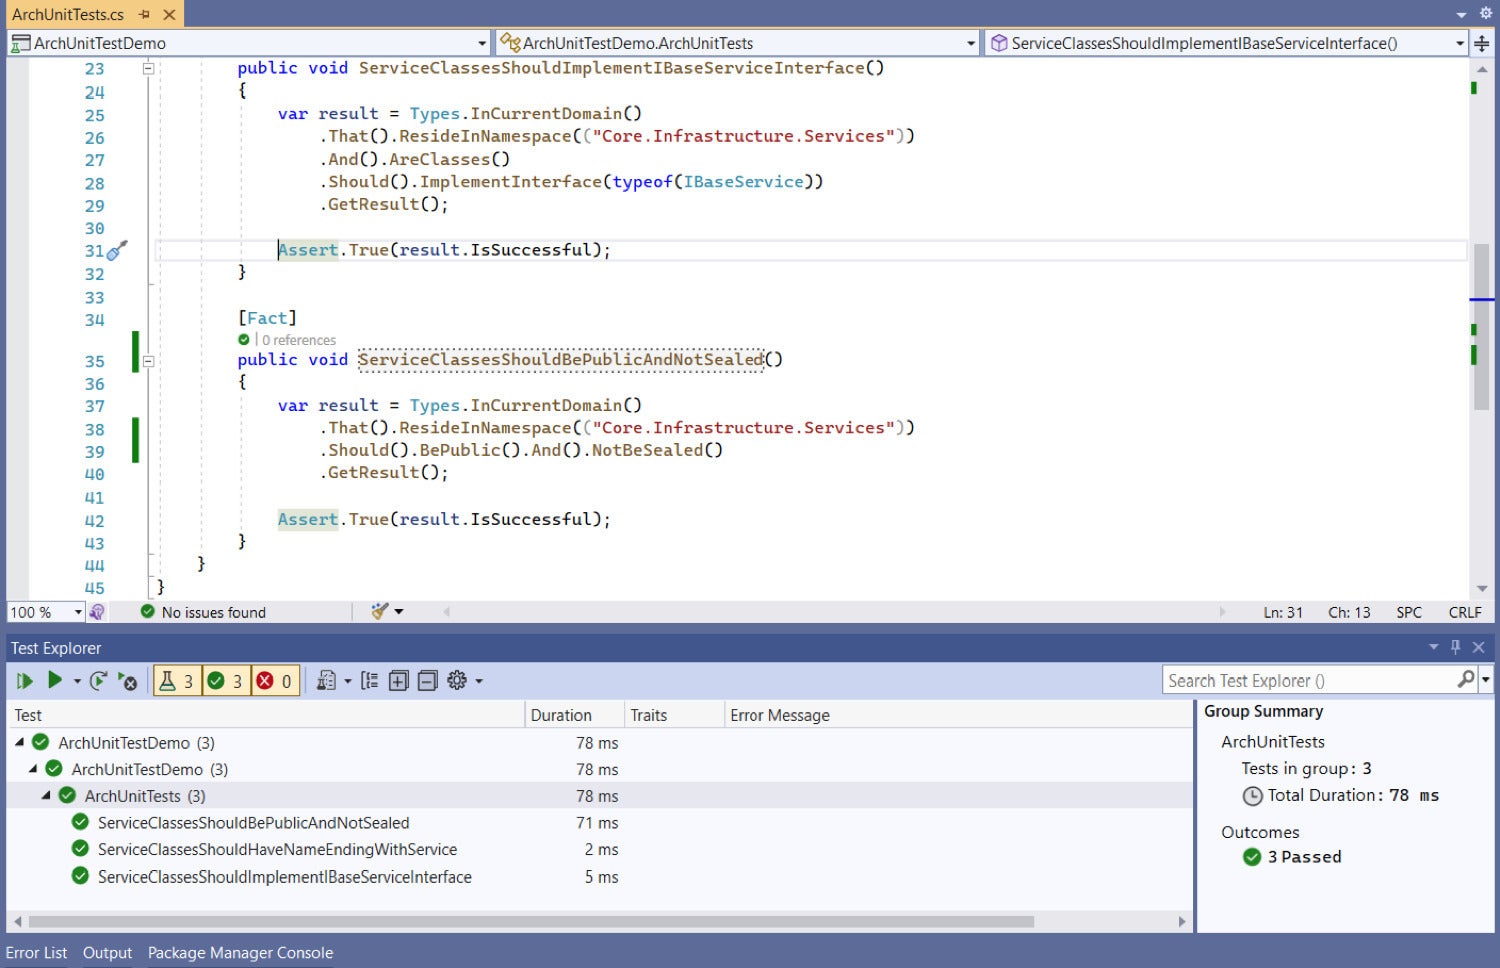The image size is (1500, 968).
Task: Select ServiceClassesShouldHaveNameEndingWithService test
Action: coord(277,849)
